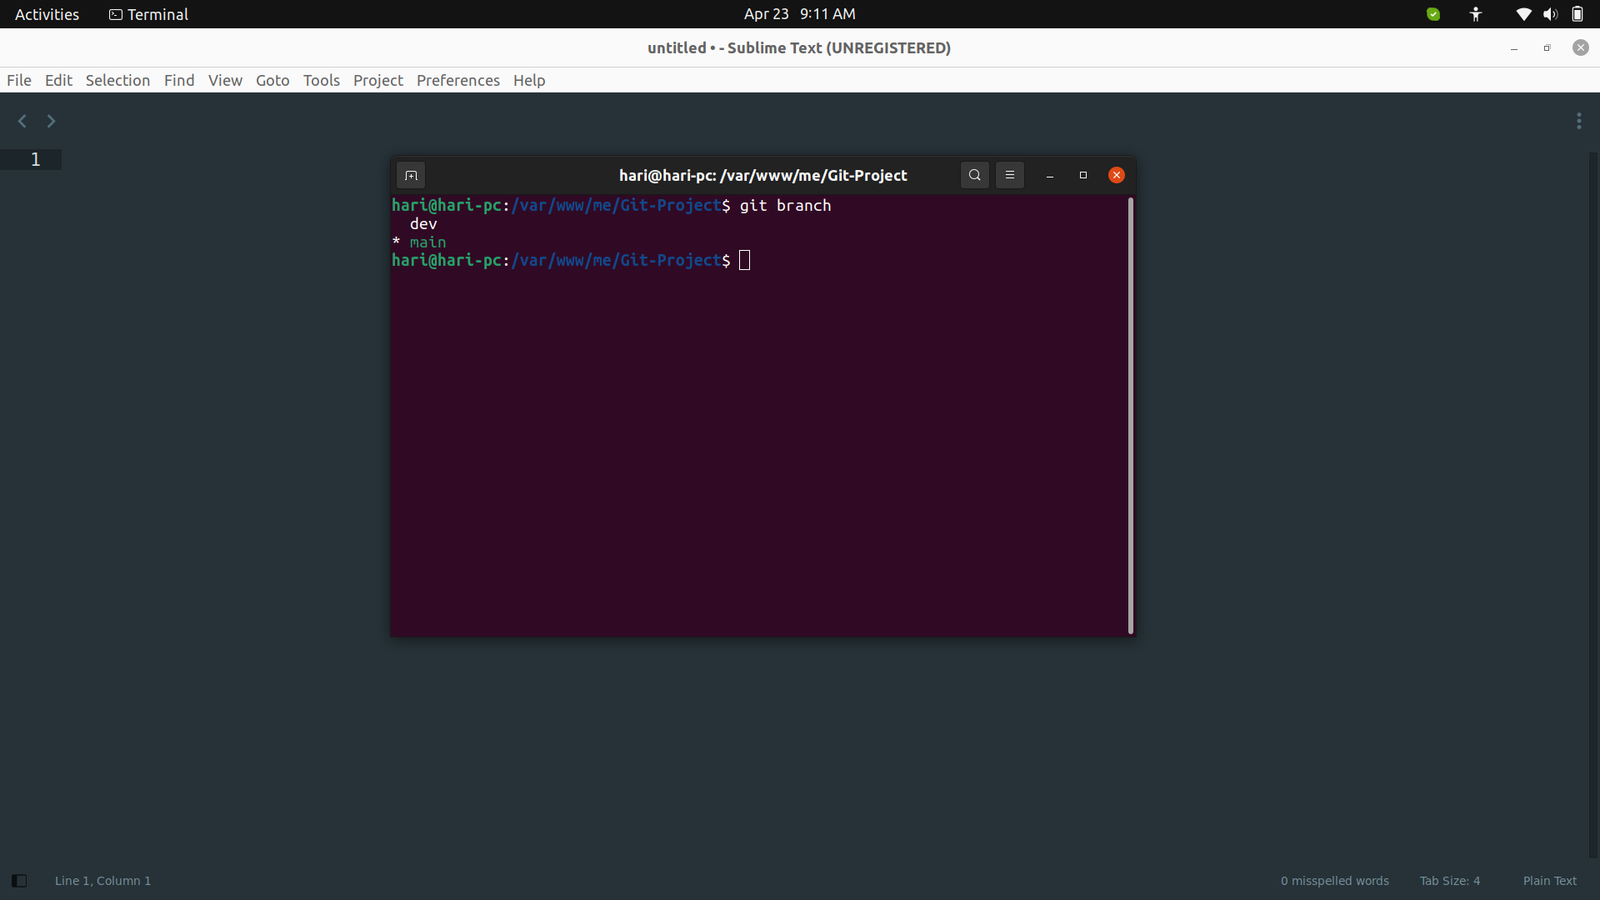Image resolution: width=1600 pixels, height=900 pixels.
Task: Click the terminal search magnifier icon
Action: click(974, 175)
